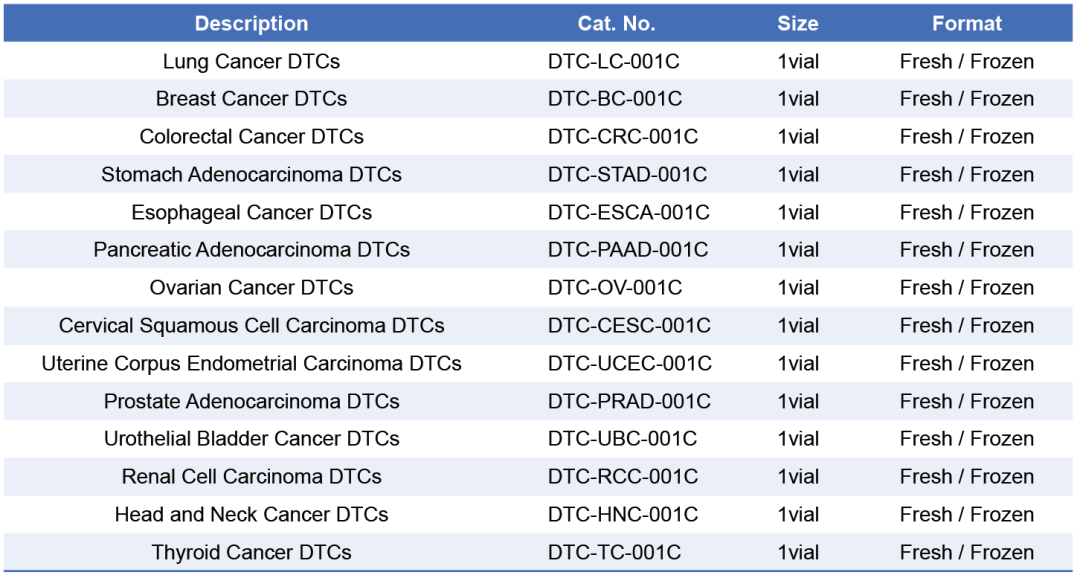The image size is (1080, 578).
Task: Click the Format column header
Action: 966,24
